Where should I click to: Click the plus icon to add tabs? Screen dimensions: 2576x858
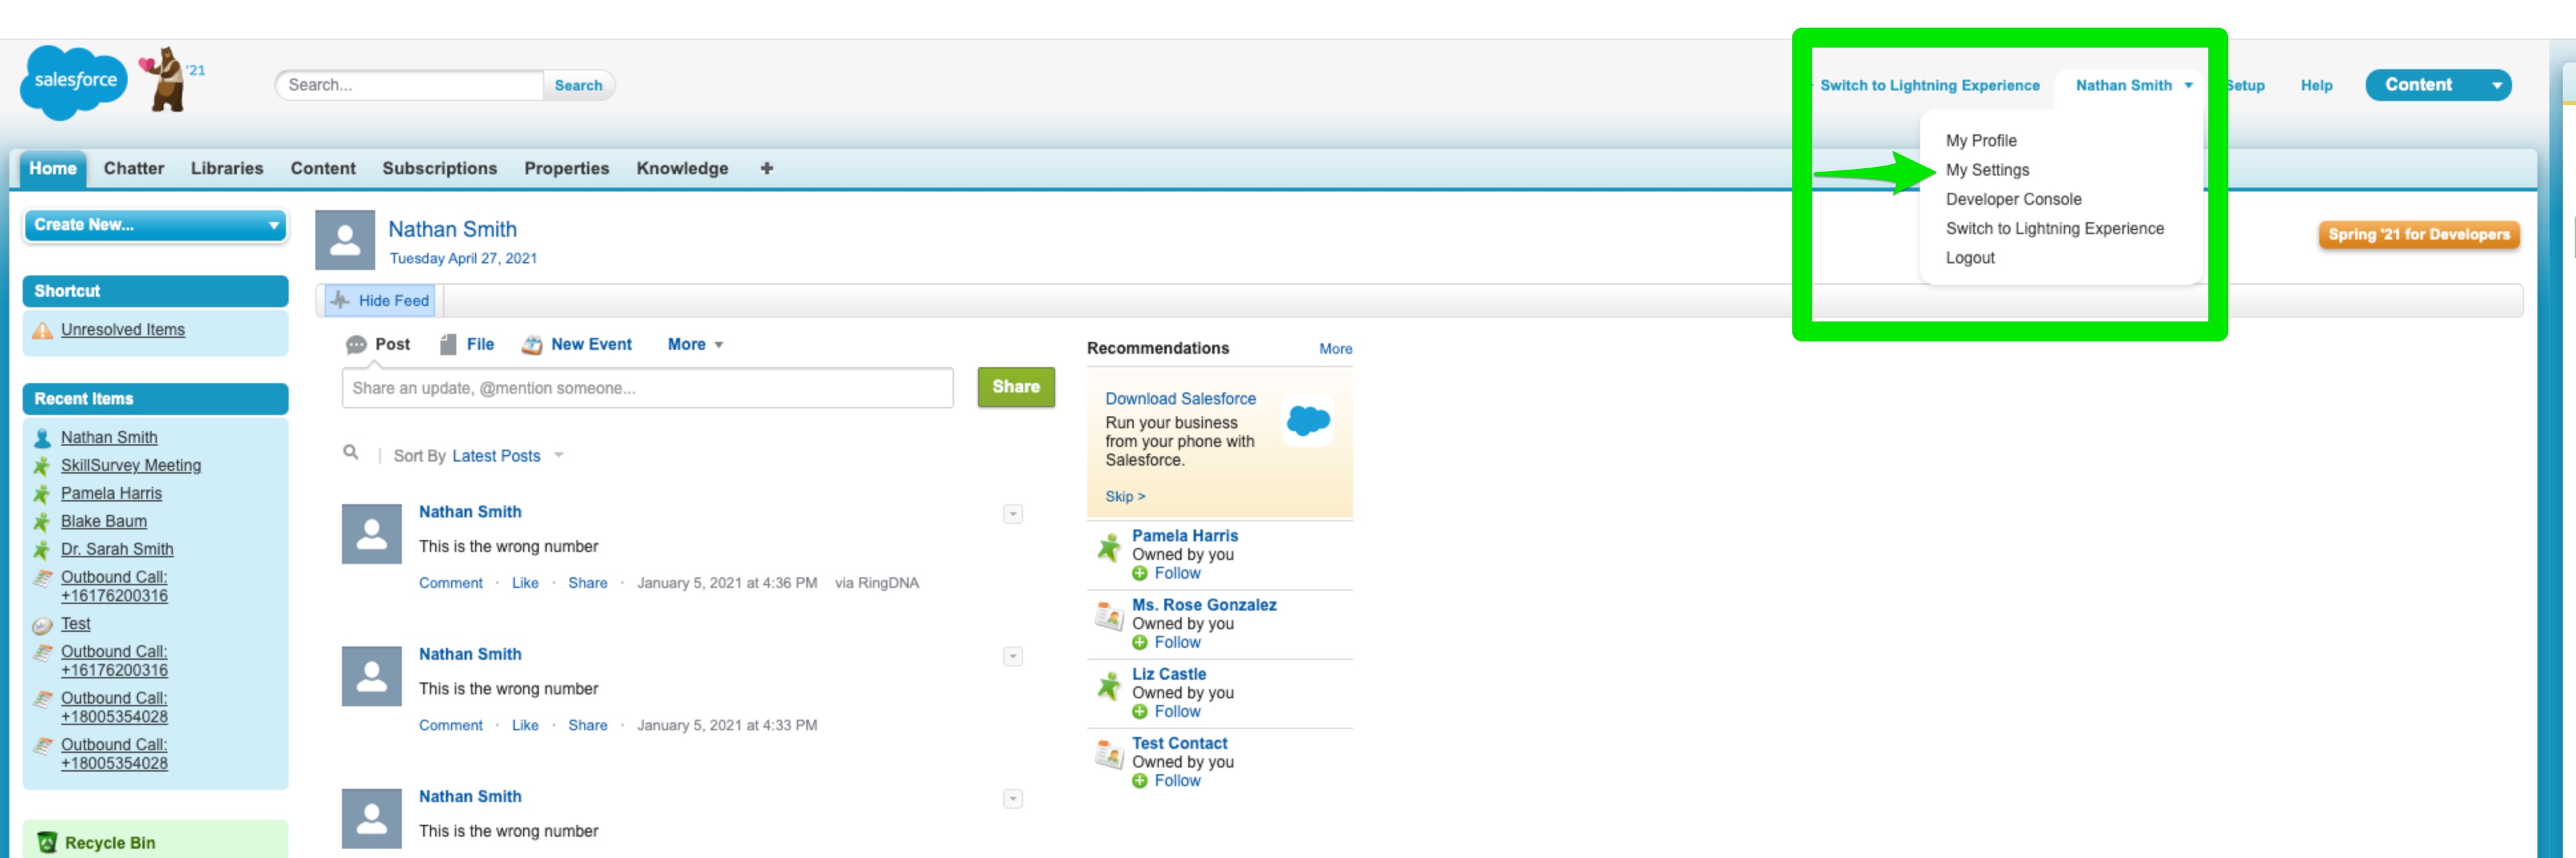[x=766, y=168]
